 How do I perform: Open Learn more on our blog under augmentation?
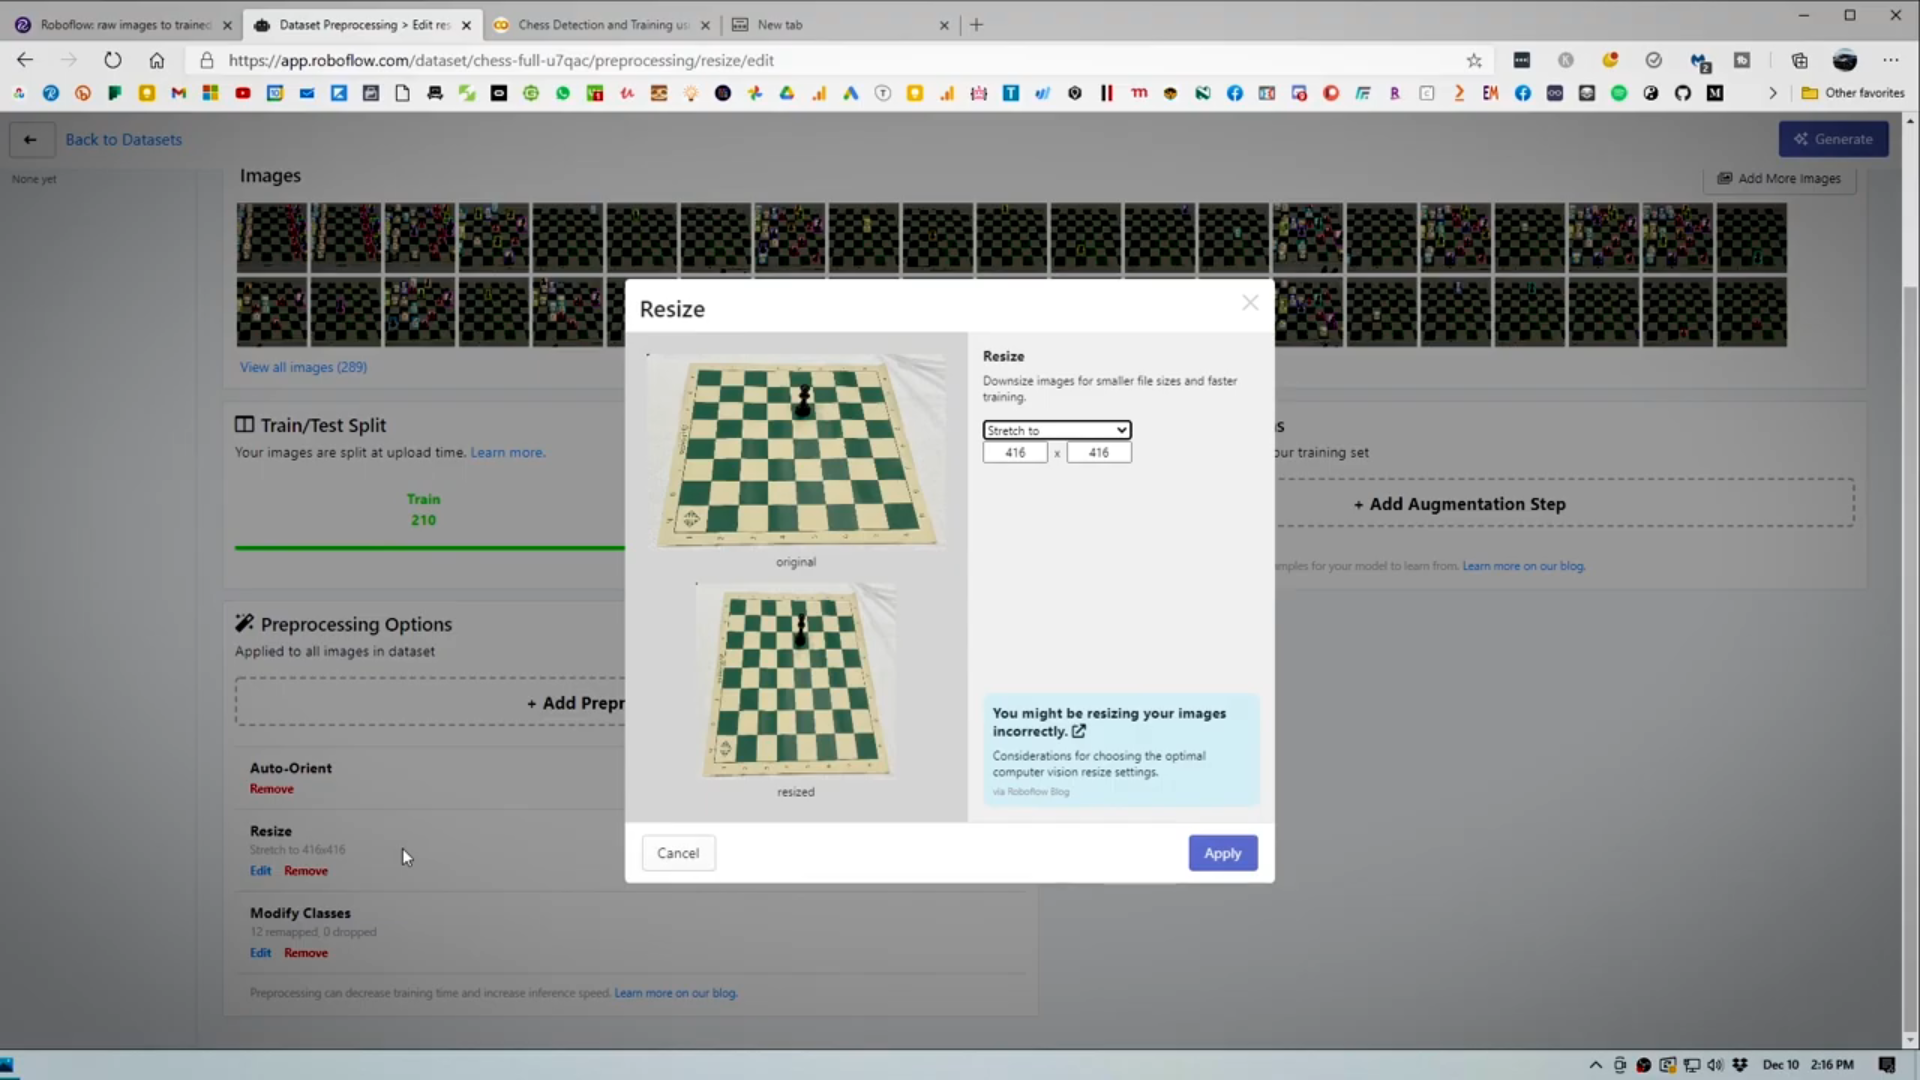tap(1523, 566)
